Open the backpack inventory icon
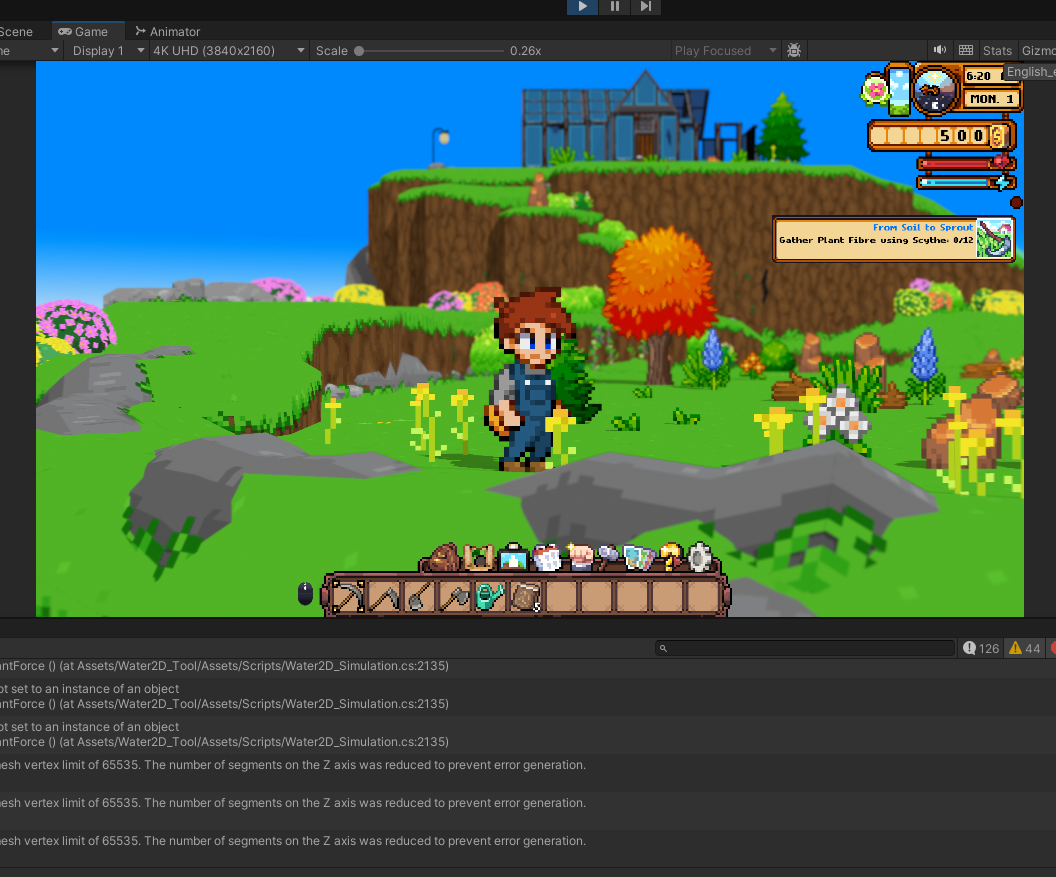Viewport: 1056px width, 877px height. pos(443,556)
